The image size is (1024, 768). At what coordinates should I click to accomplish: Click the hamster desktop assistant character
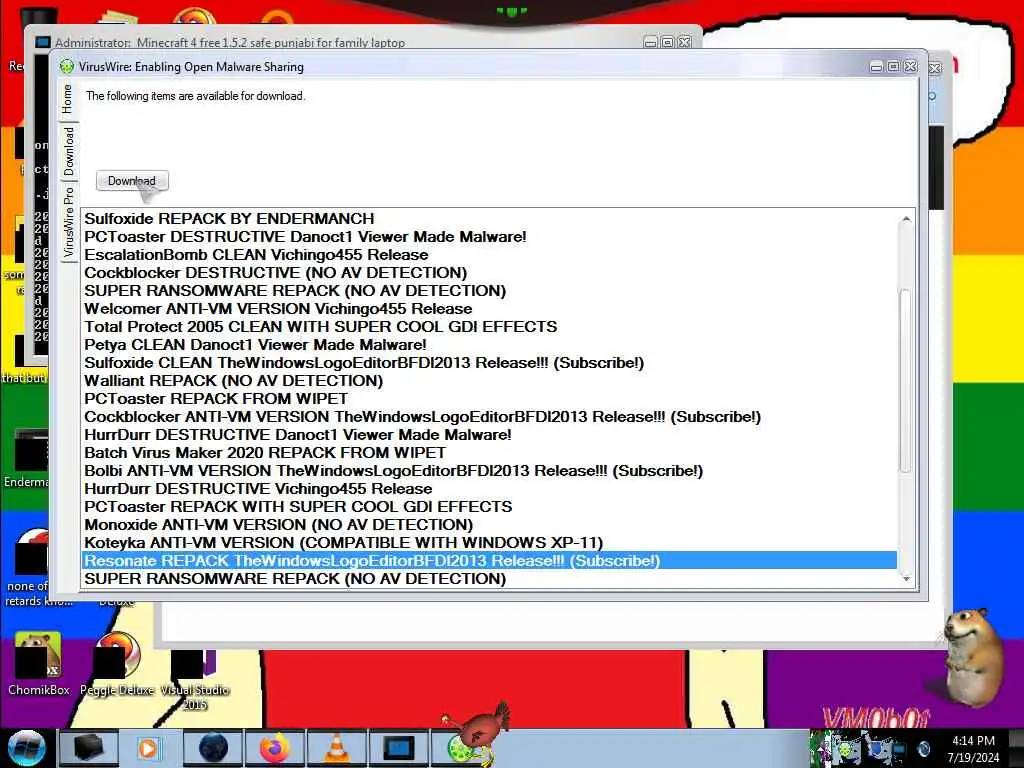pyautogui.click(x=974, y=656)
